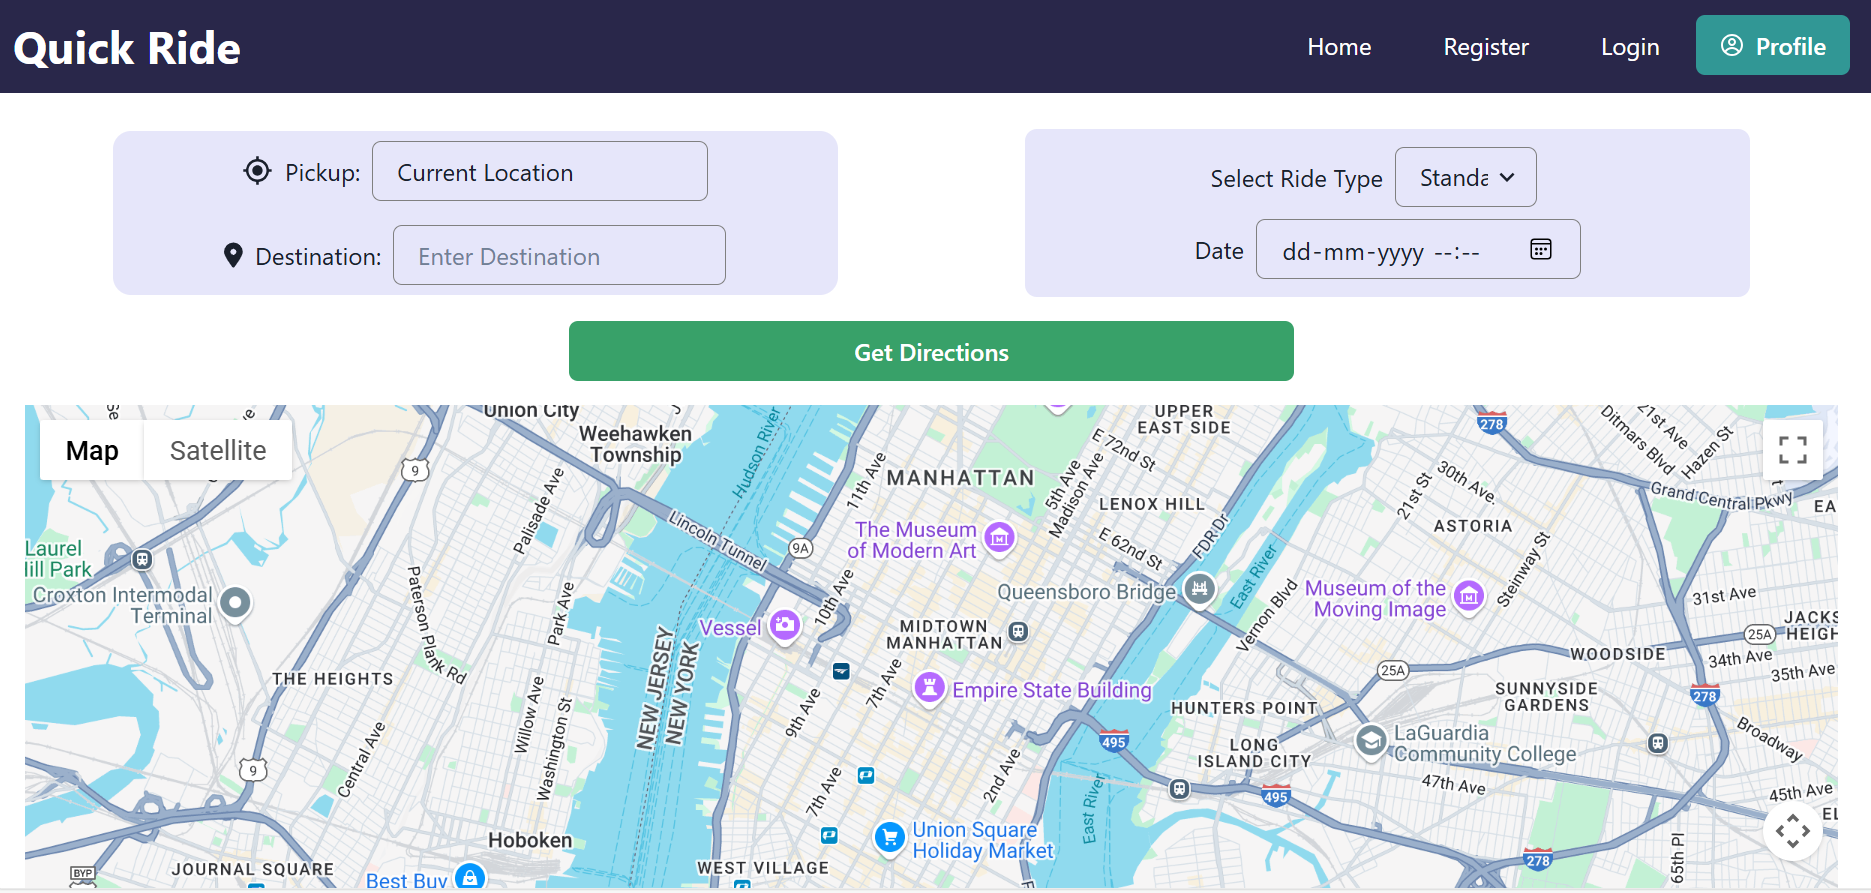Click the THE HEIGHTS map label

click(x=333, y=679)
